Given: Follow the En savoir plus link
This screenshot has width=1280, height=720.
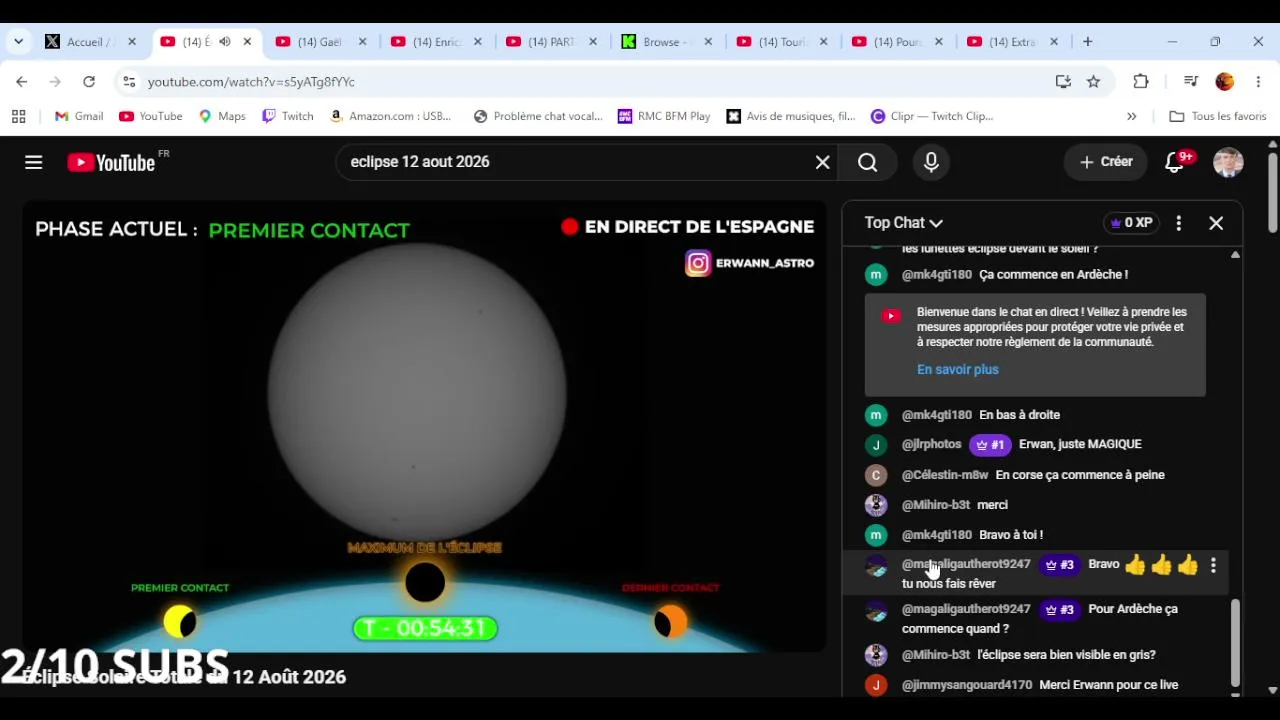Looking at the screenshot, I should tap(958, 370).
